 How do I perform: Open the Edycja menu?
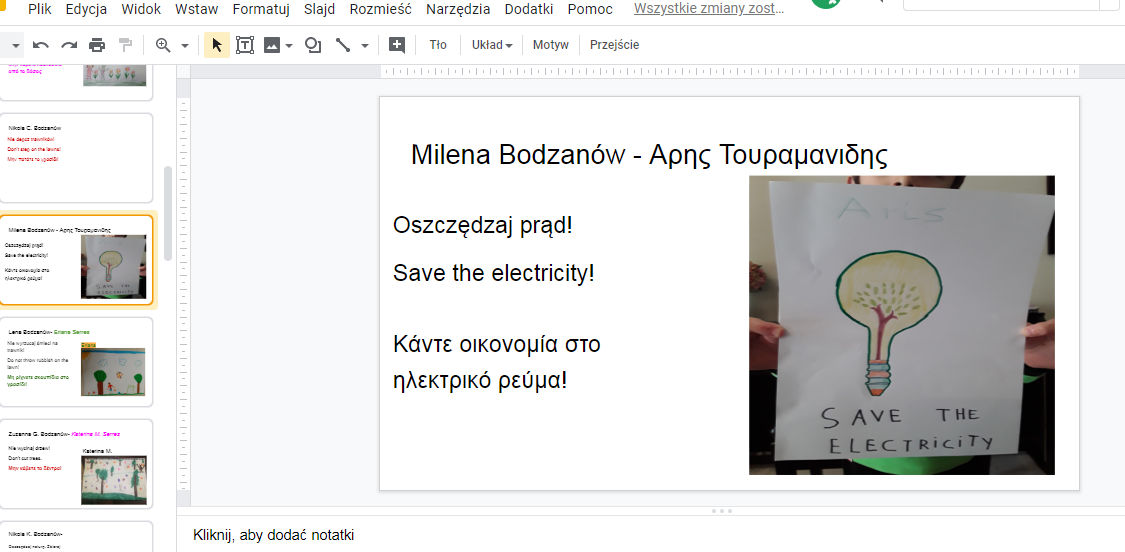(86, 9)
